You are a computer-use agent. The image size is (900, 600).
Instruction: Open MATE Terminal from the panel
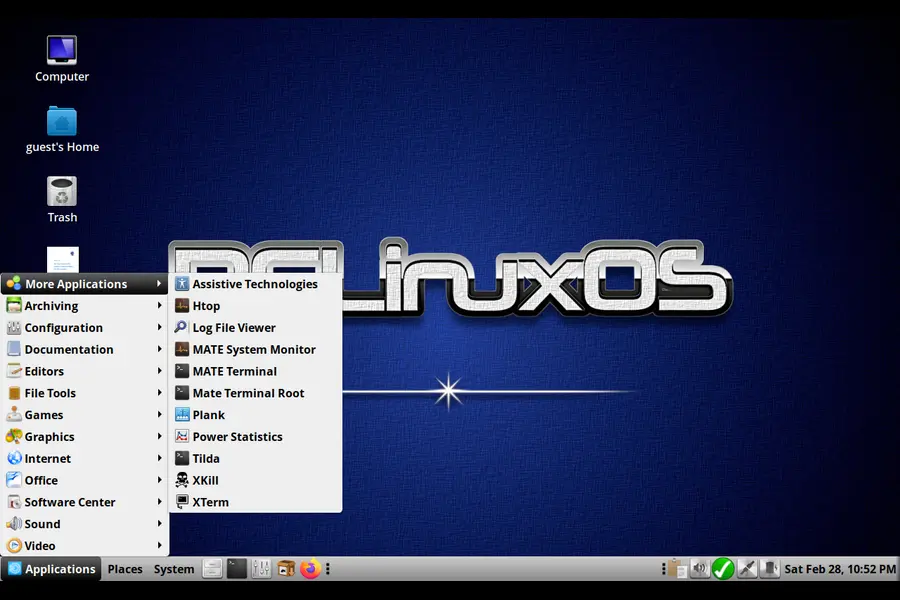pos(236,568)
